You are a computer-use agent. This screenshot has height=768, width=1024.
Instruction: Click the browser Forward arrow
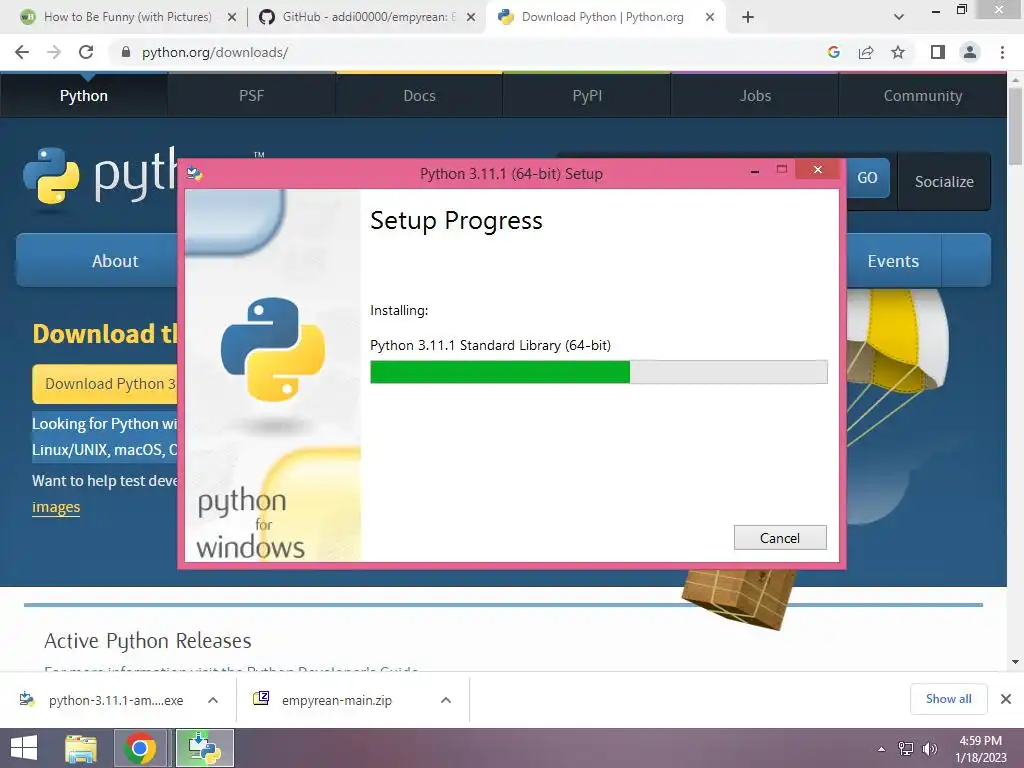click(x=54, y=52)
